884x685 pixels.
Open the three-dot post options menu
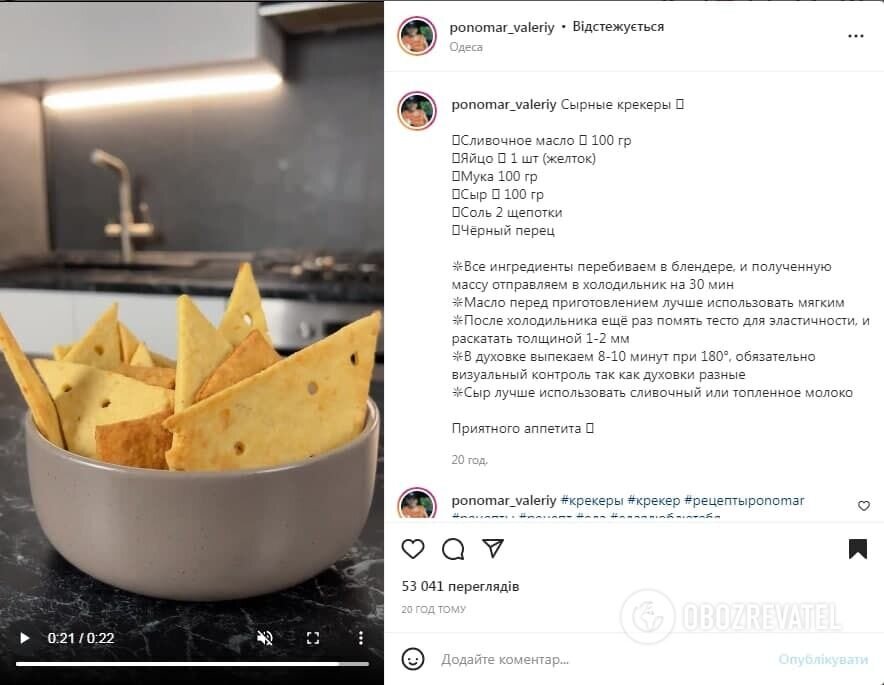coord(855,36)
